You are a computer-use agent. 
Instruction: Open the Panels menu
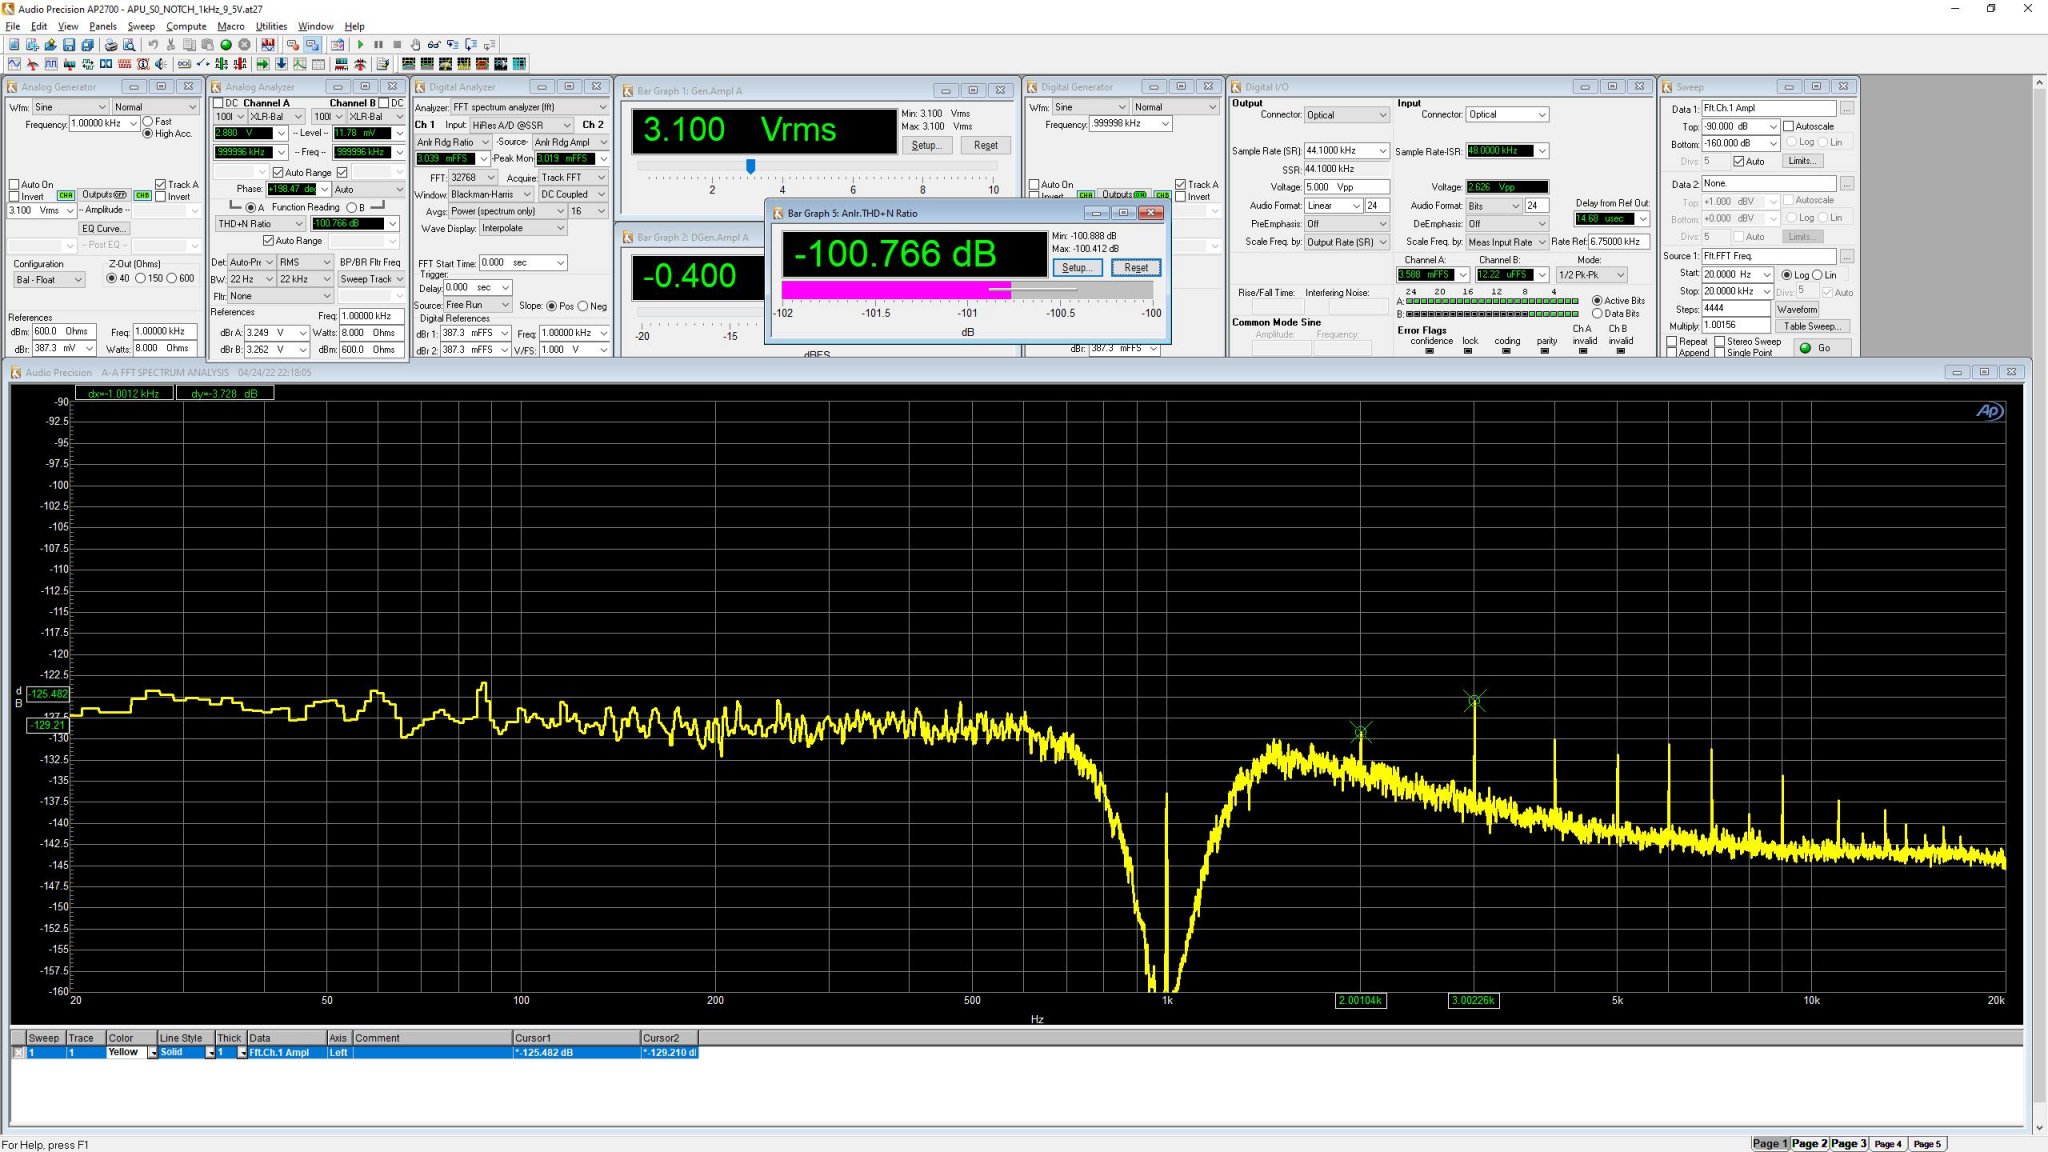click(x=103, y=26)
